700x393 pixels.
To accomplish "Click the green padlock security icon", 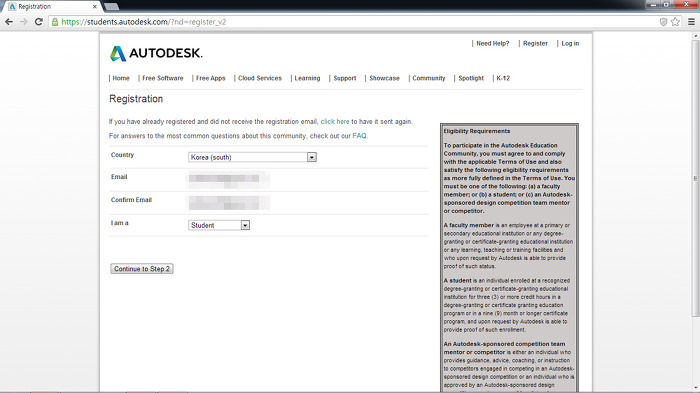I will pyautogui.click(x=55, y=22).
